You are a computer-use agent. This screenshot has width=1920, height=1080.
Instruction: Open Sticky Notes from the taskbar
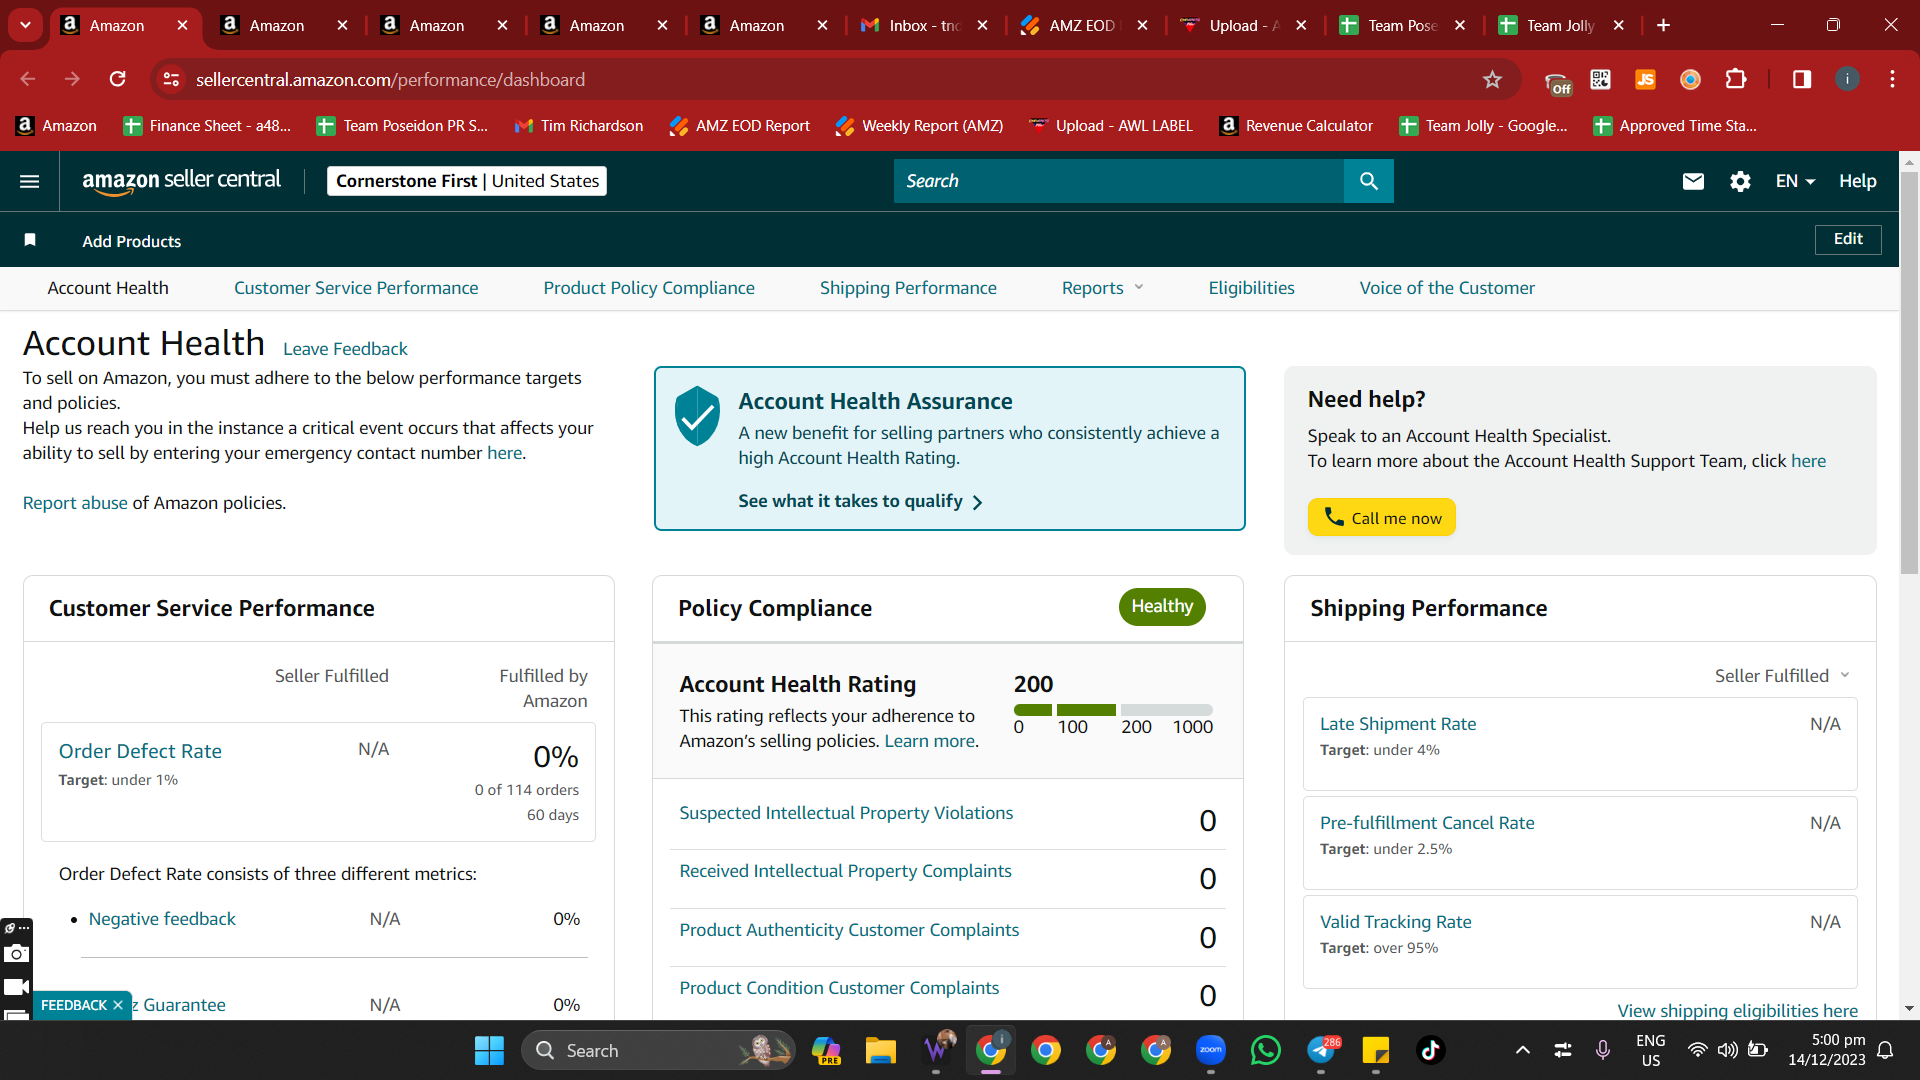[1376, 1050]
